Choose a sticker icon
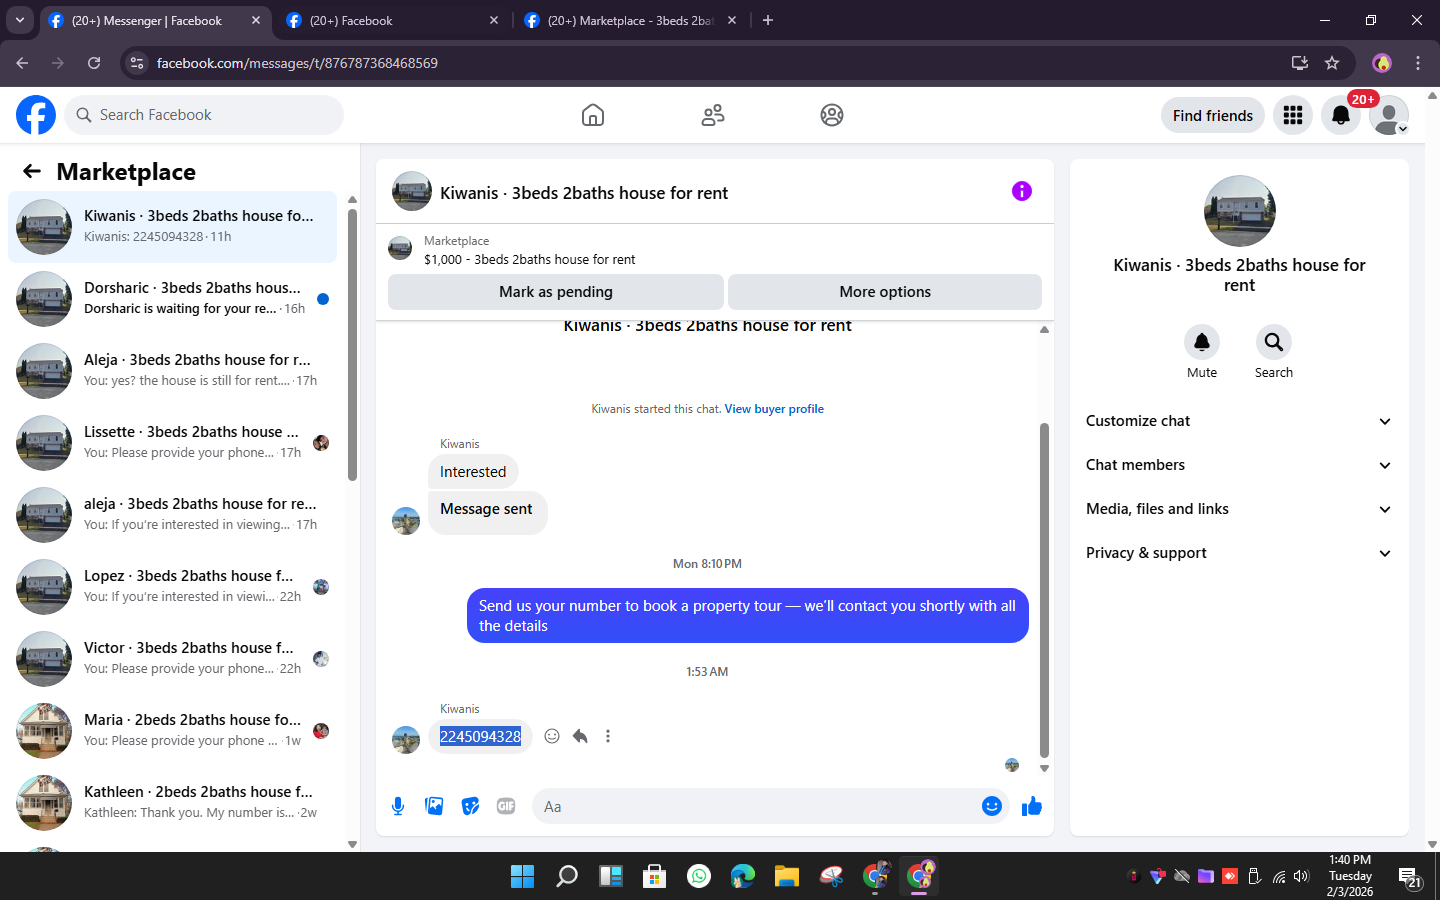The width and height of the screenshot is (1440, 900). click(470, 806)
